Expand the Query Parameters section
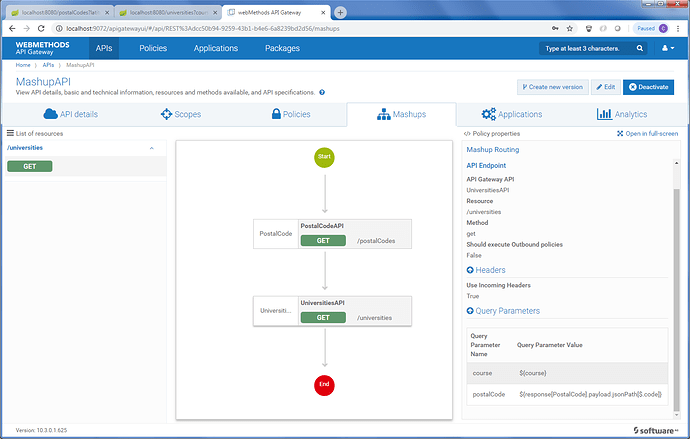Screen dimensions: 690x439 tap(470, 311)
